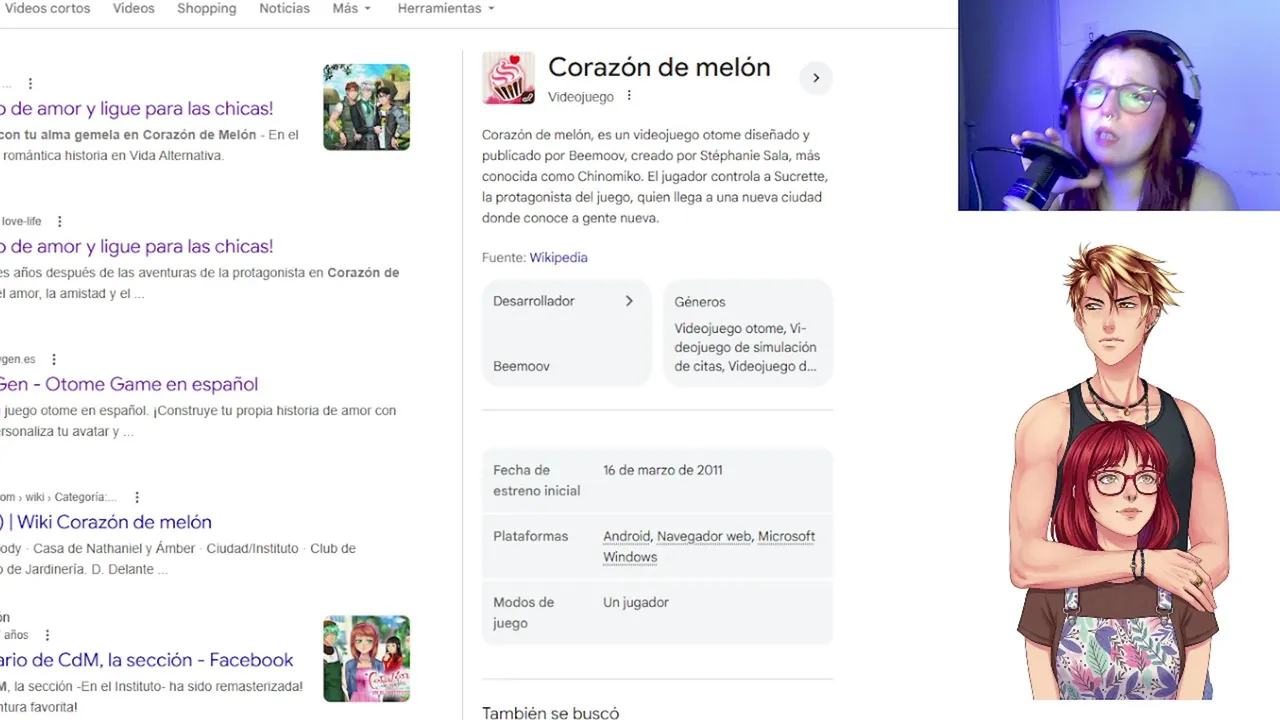Screen dimensions: 1280x720
Task: Click the streamer webcam overlay
Action: coord(1119,105)
